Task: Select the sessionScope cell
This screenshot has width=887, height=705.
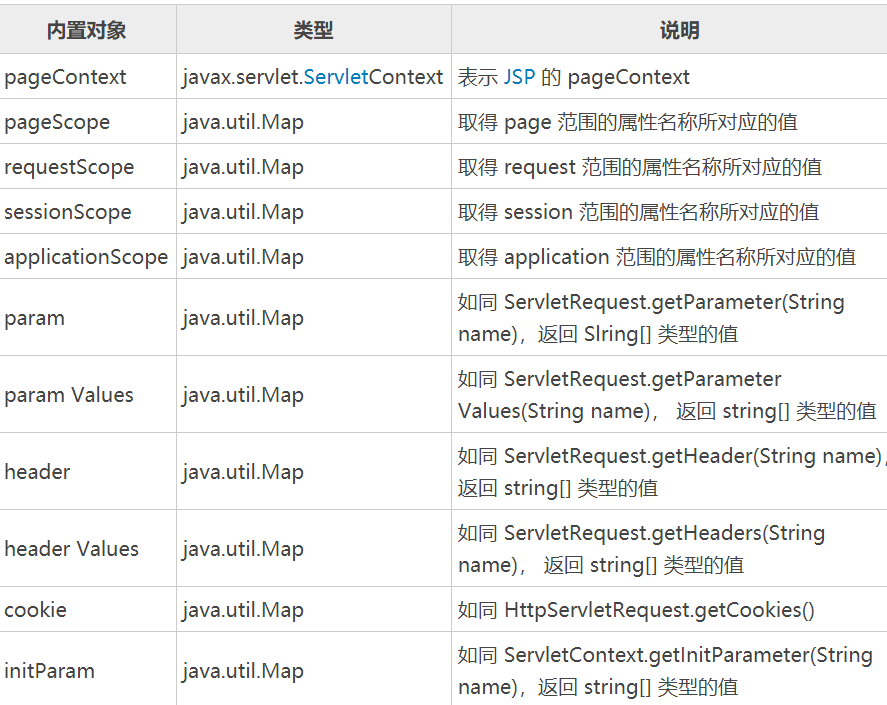Action: click(68, 212)
